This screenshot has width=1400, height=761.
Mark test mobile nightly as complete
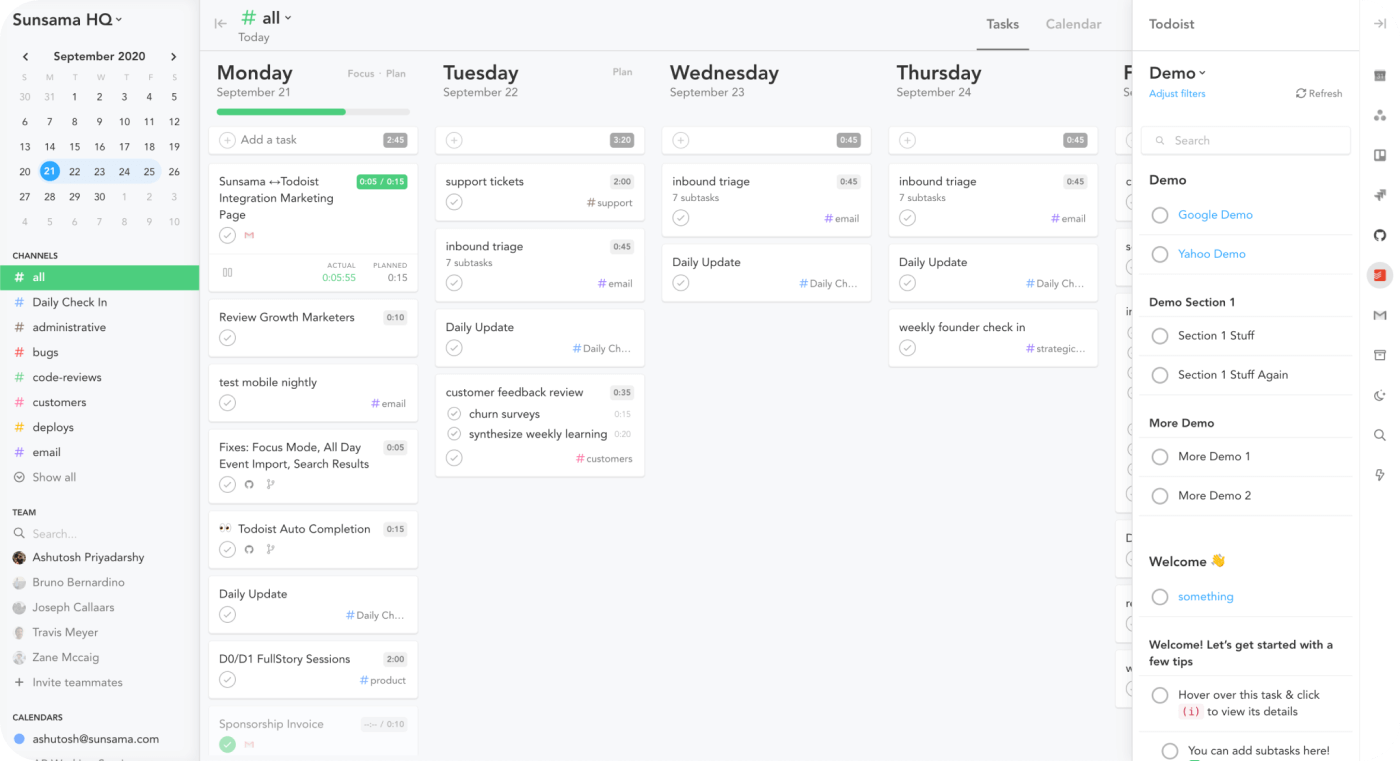point(228,403)
